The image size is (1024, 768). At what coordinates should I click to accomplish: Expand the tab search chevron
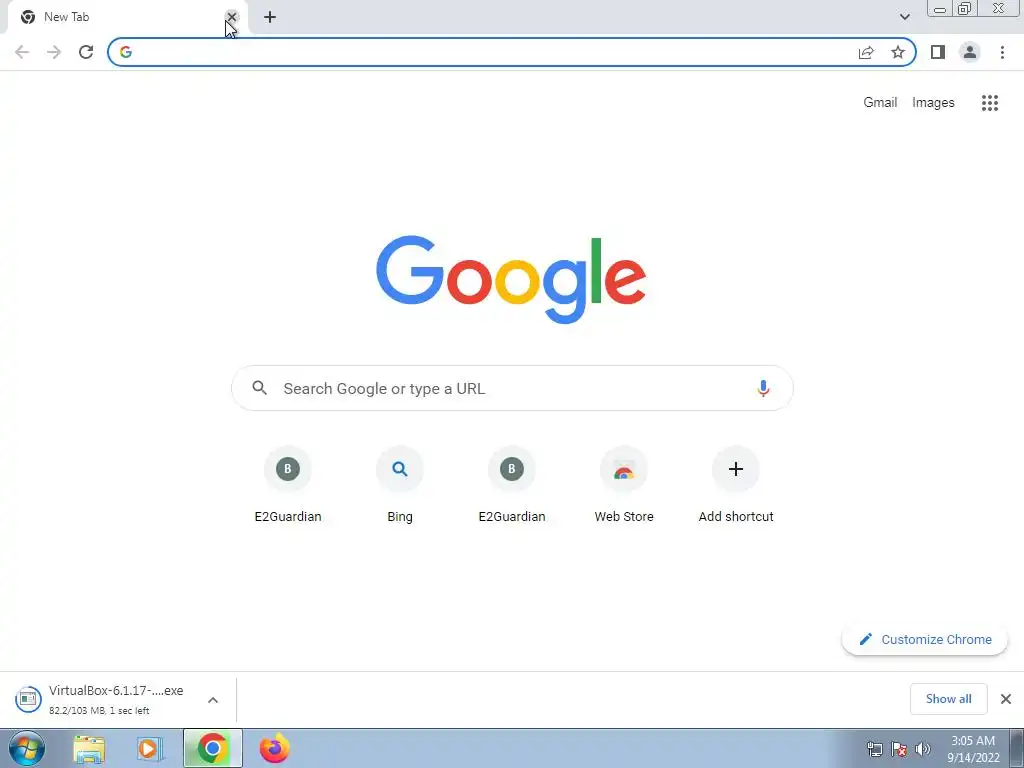904,17
